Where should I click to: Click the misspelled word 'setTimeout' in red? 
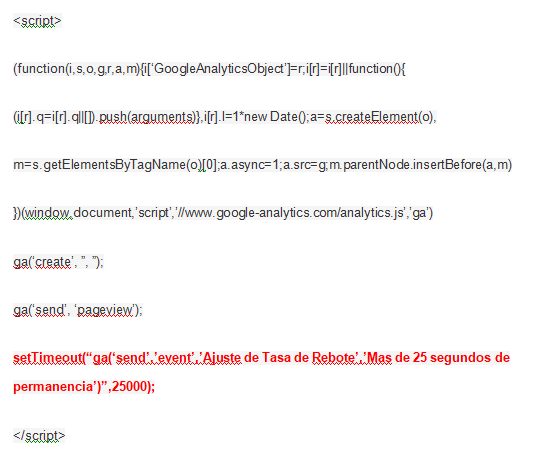click(x=48, y=358)
